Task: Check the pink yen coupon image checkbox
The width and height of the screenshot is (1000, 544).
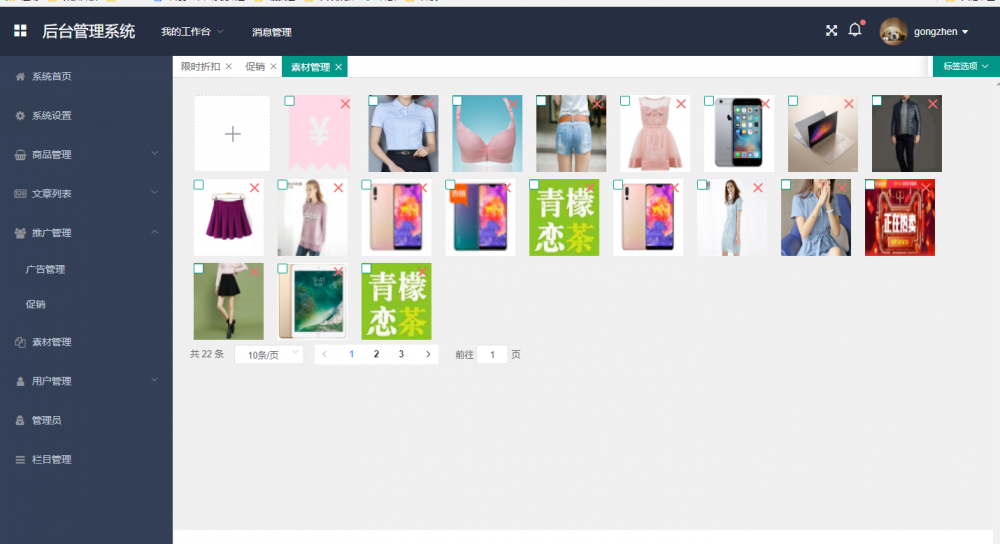Action: (x=290, y=101)
